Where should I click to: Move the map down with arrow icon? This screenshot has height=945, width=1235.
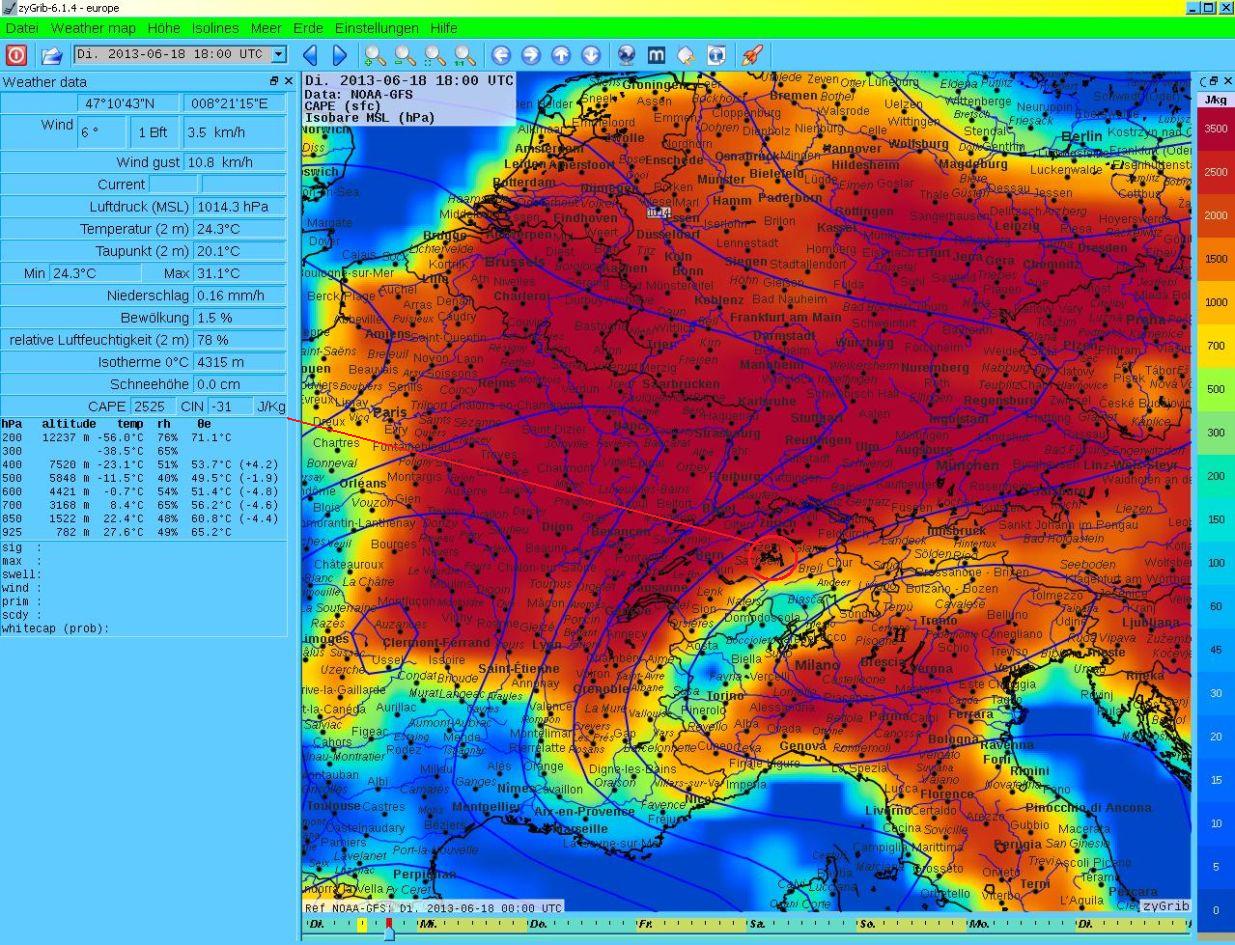[x=591, y=55]
